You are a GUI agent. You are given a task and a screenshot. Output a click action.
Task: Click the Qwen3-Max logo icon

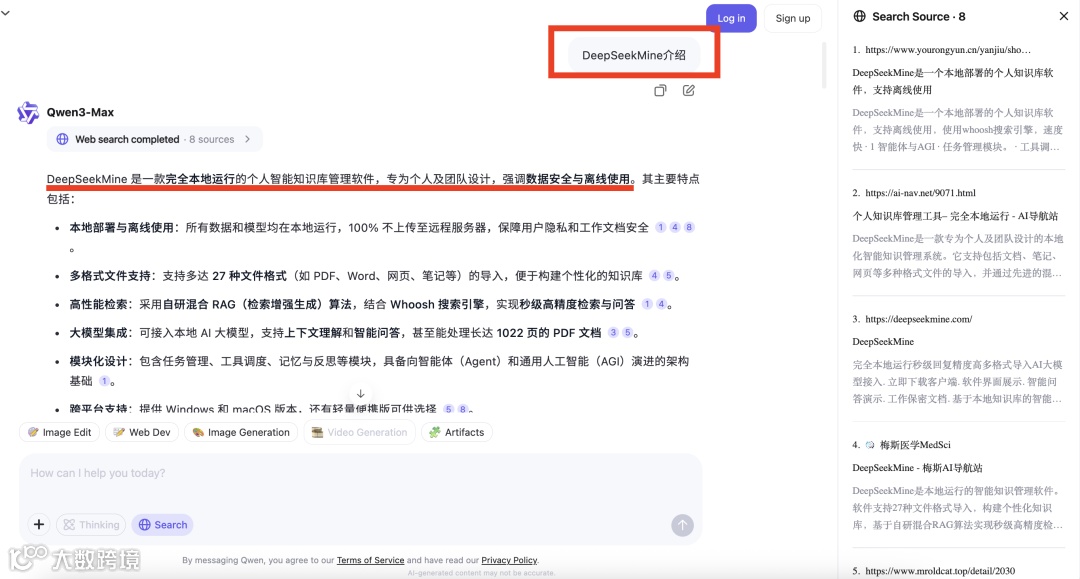(x=28, y=112)
